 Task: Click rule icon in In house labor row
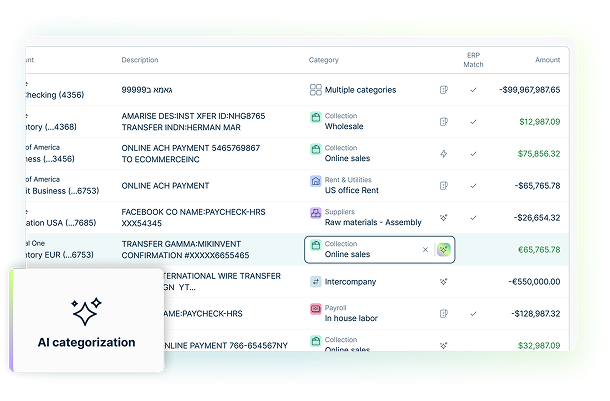(443, 313)
